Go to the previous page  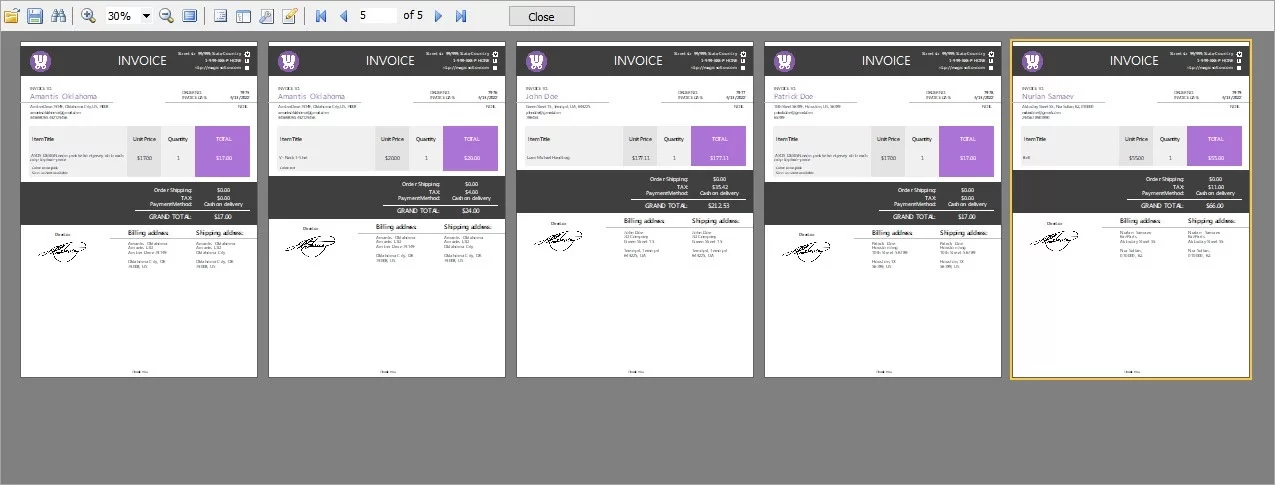(343, 16)
